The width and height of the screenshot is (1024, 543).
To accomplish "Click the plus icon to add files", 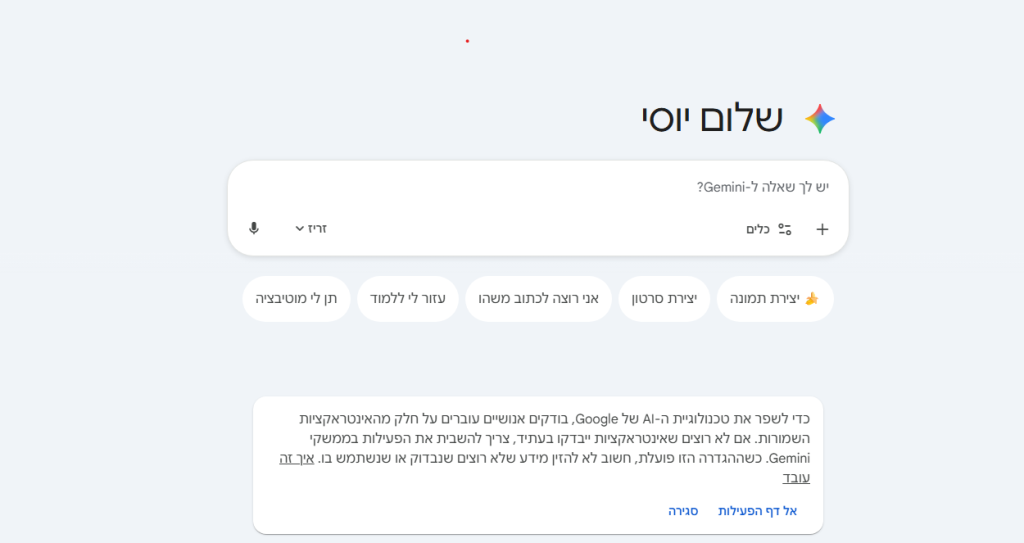I will [x=822, y=229].
